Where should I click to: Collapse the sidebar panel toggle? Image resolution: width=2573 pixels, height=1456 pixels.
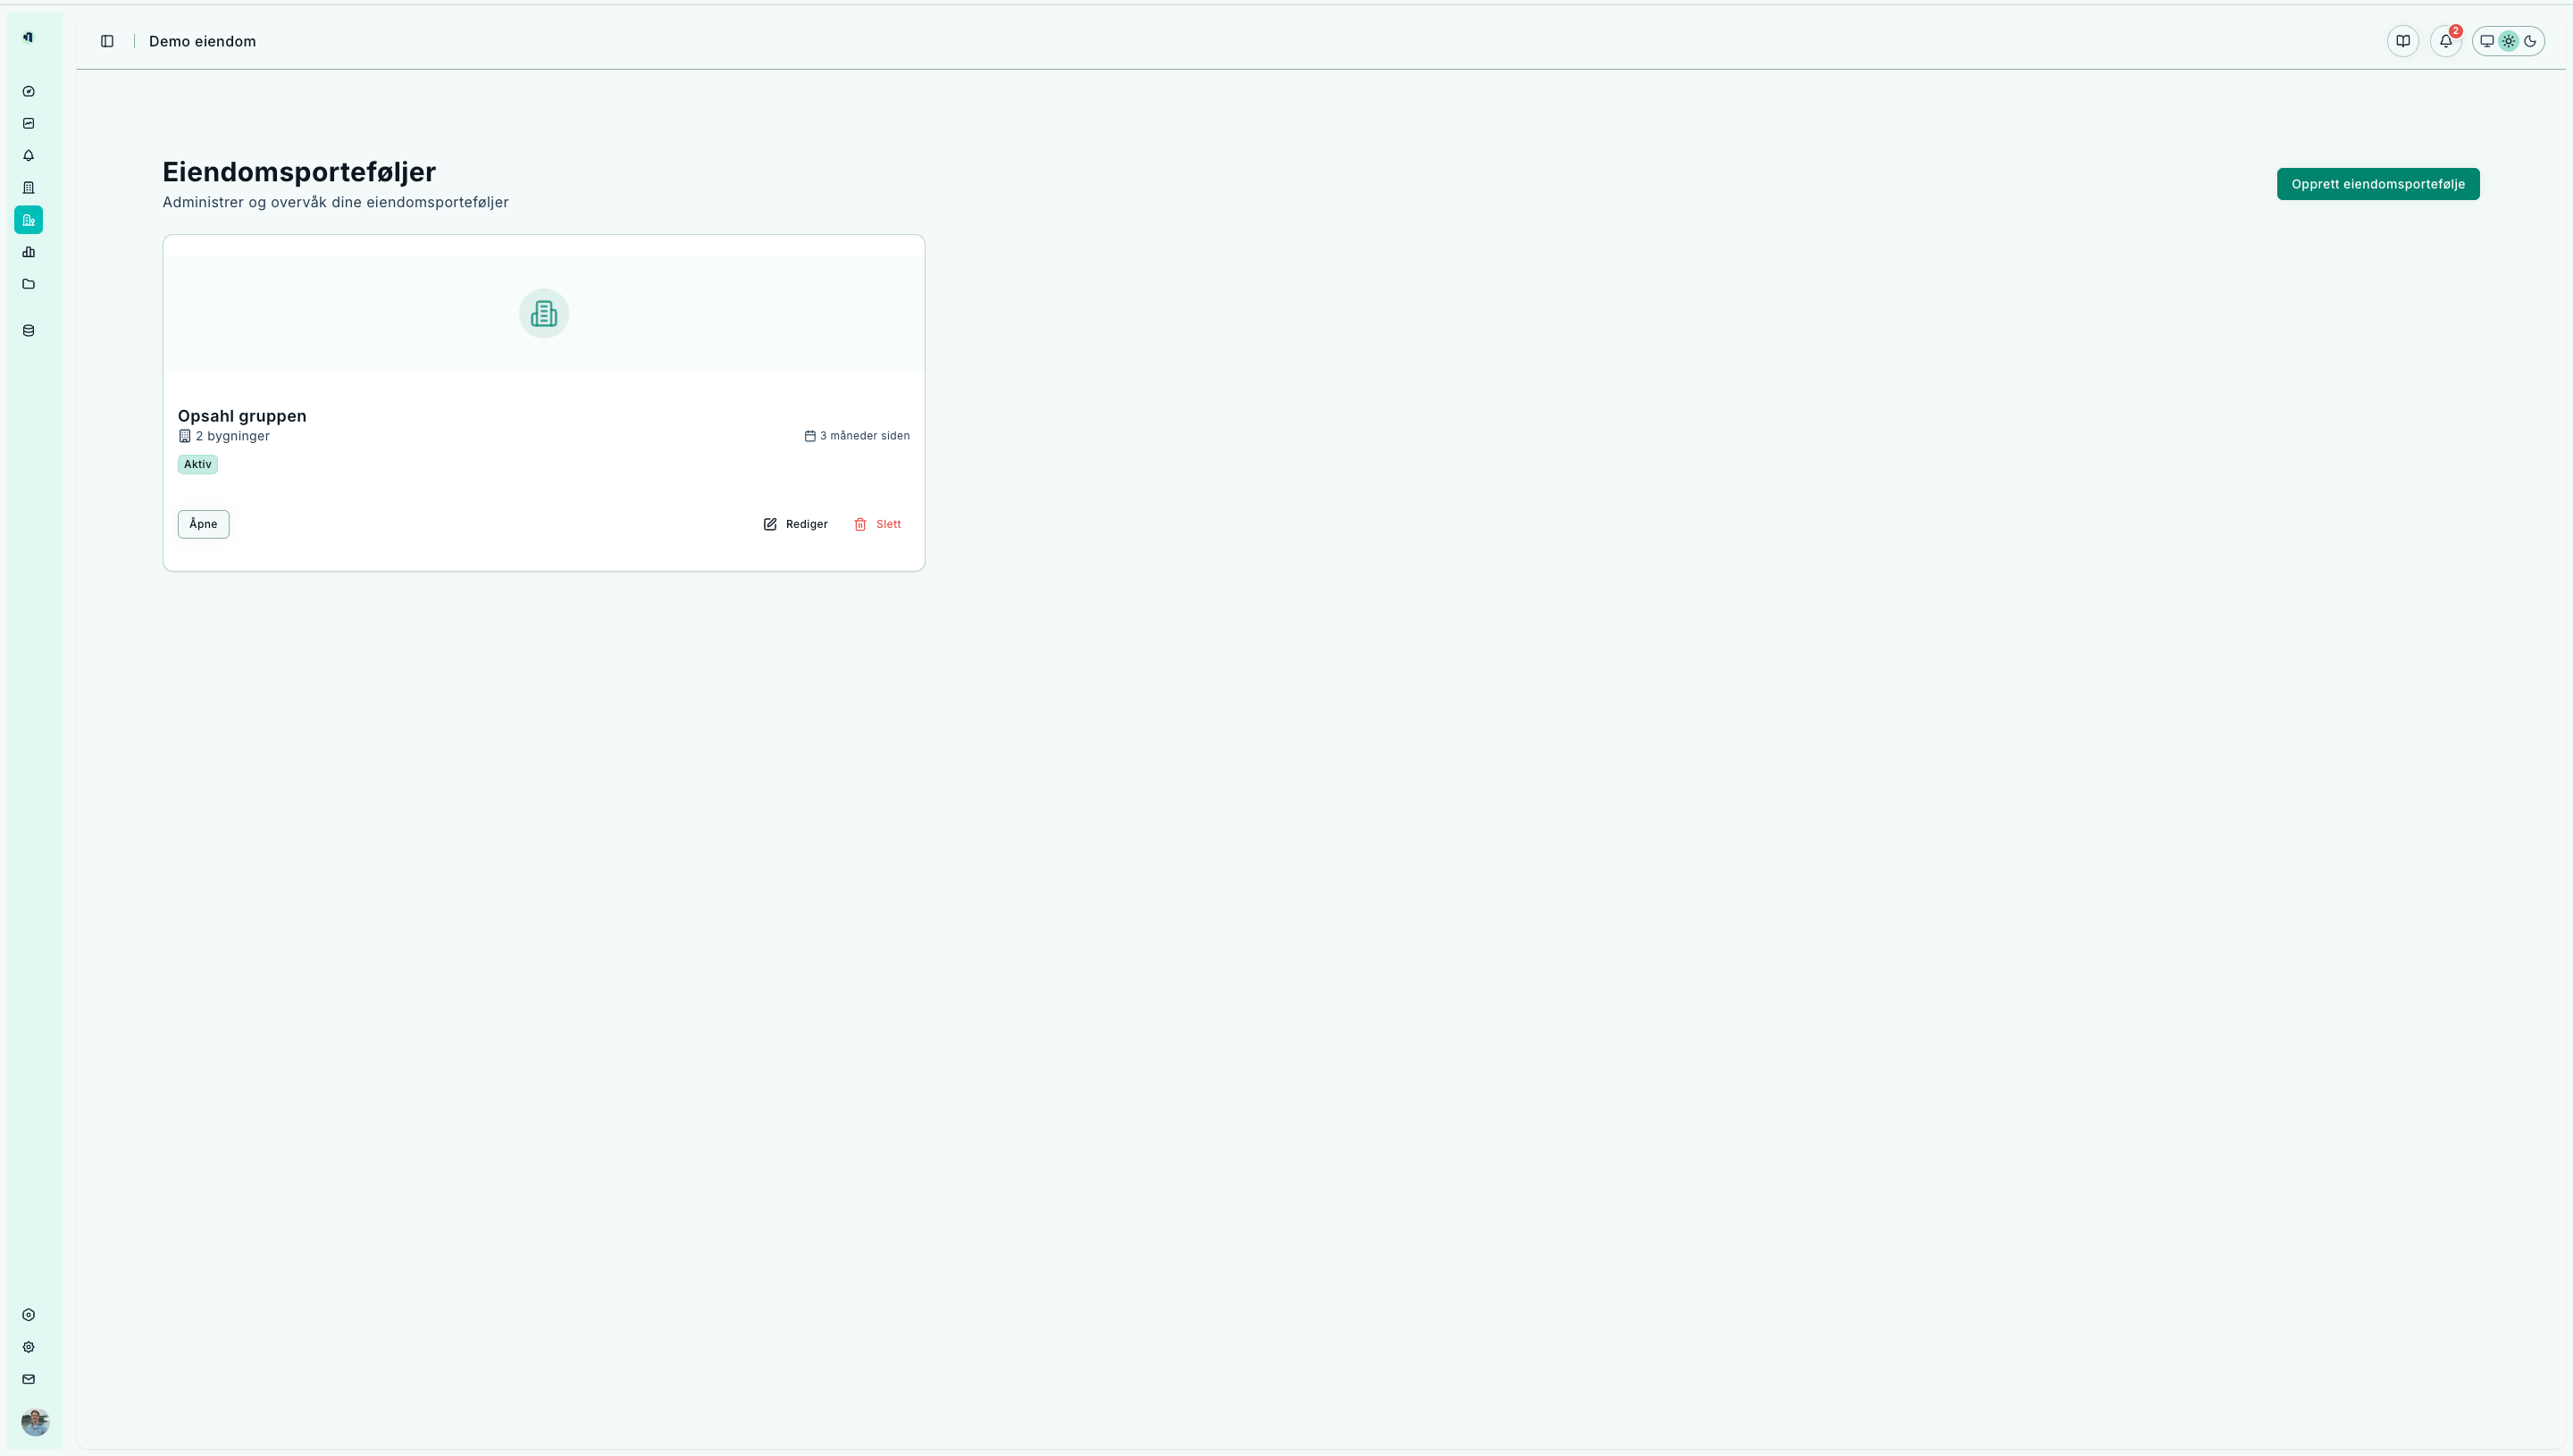point(107,41)
